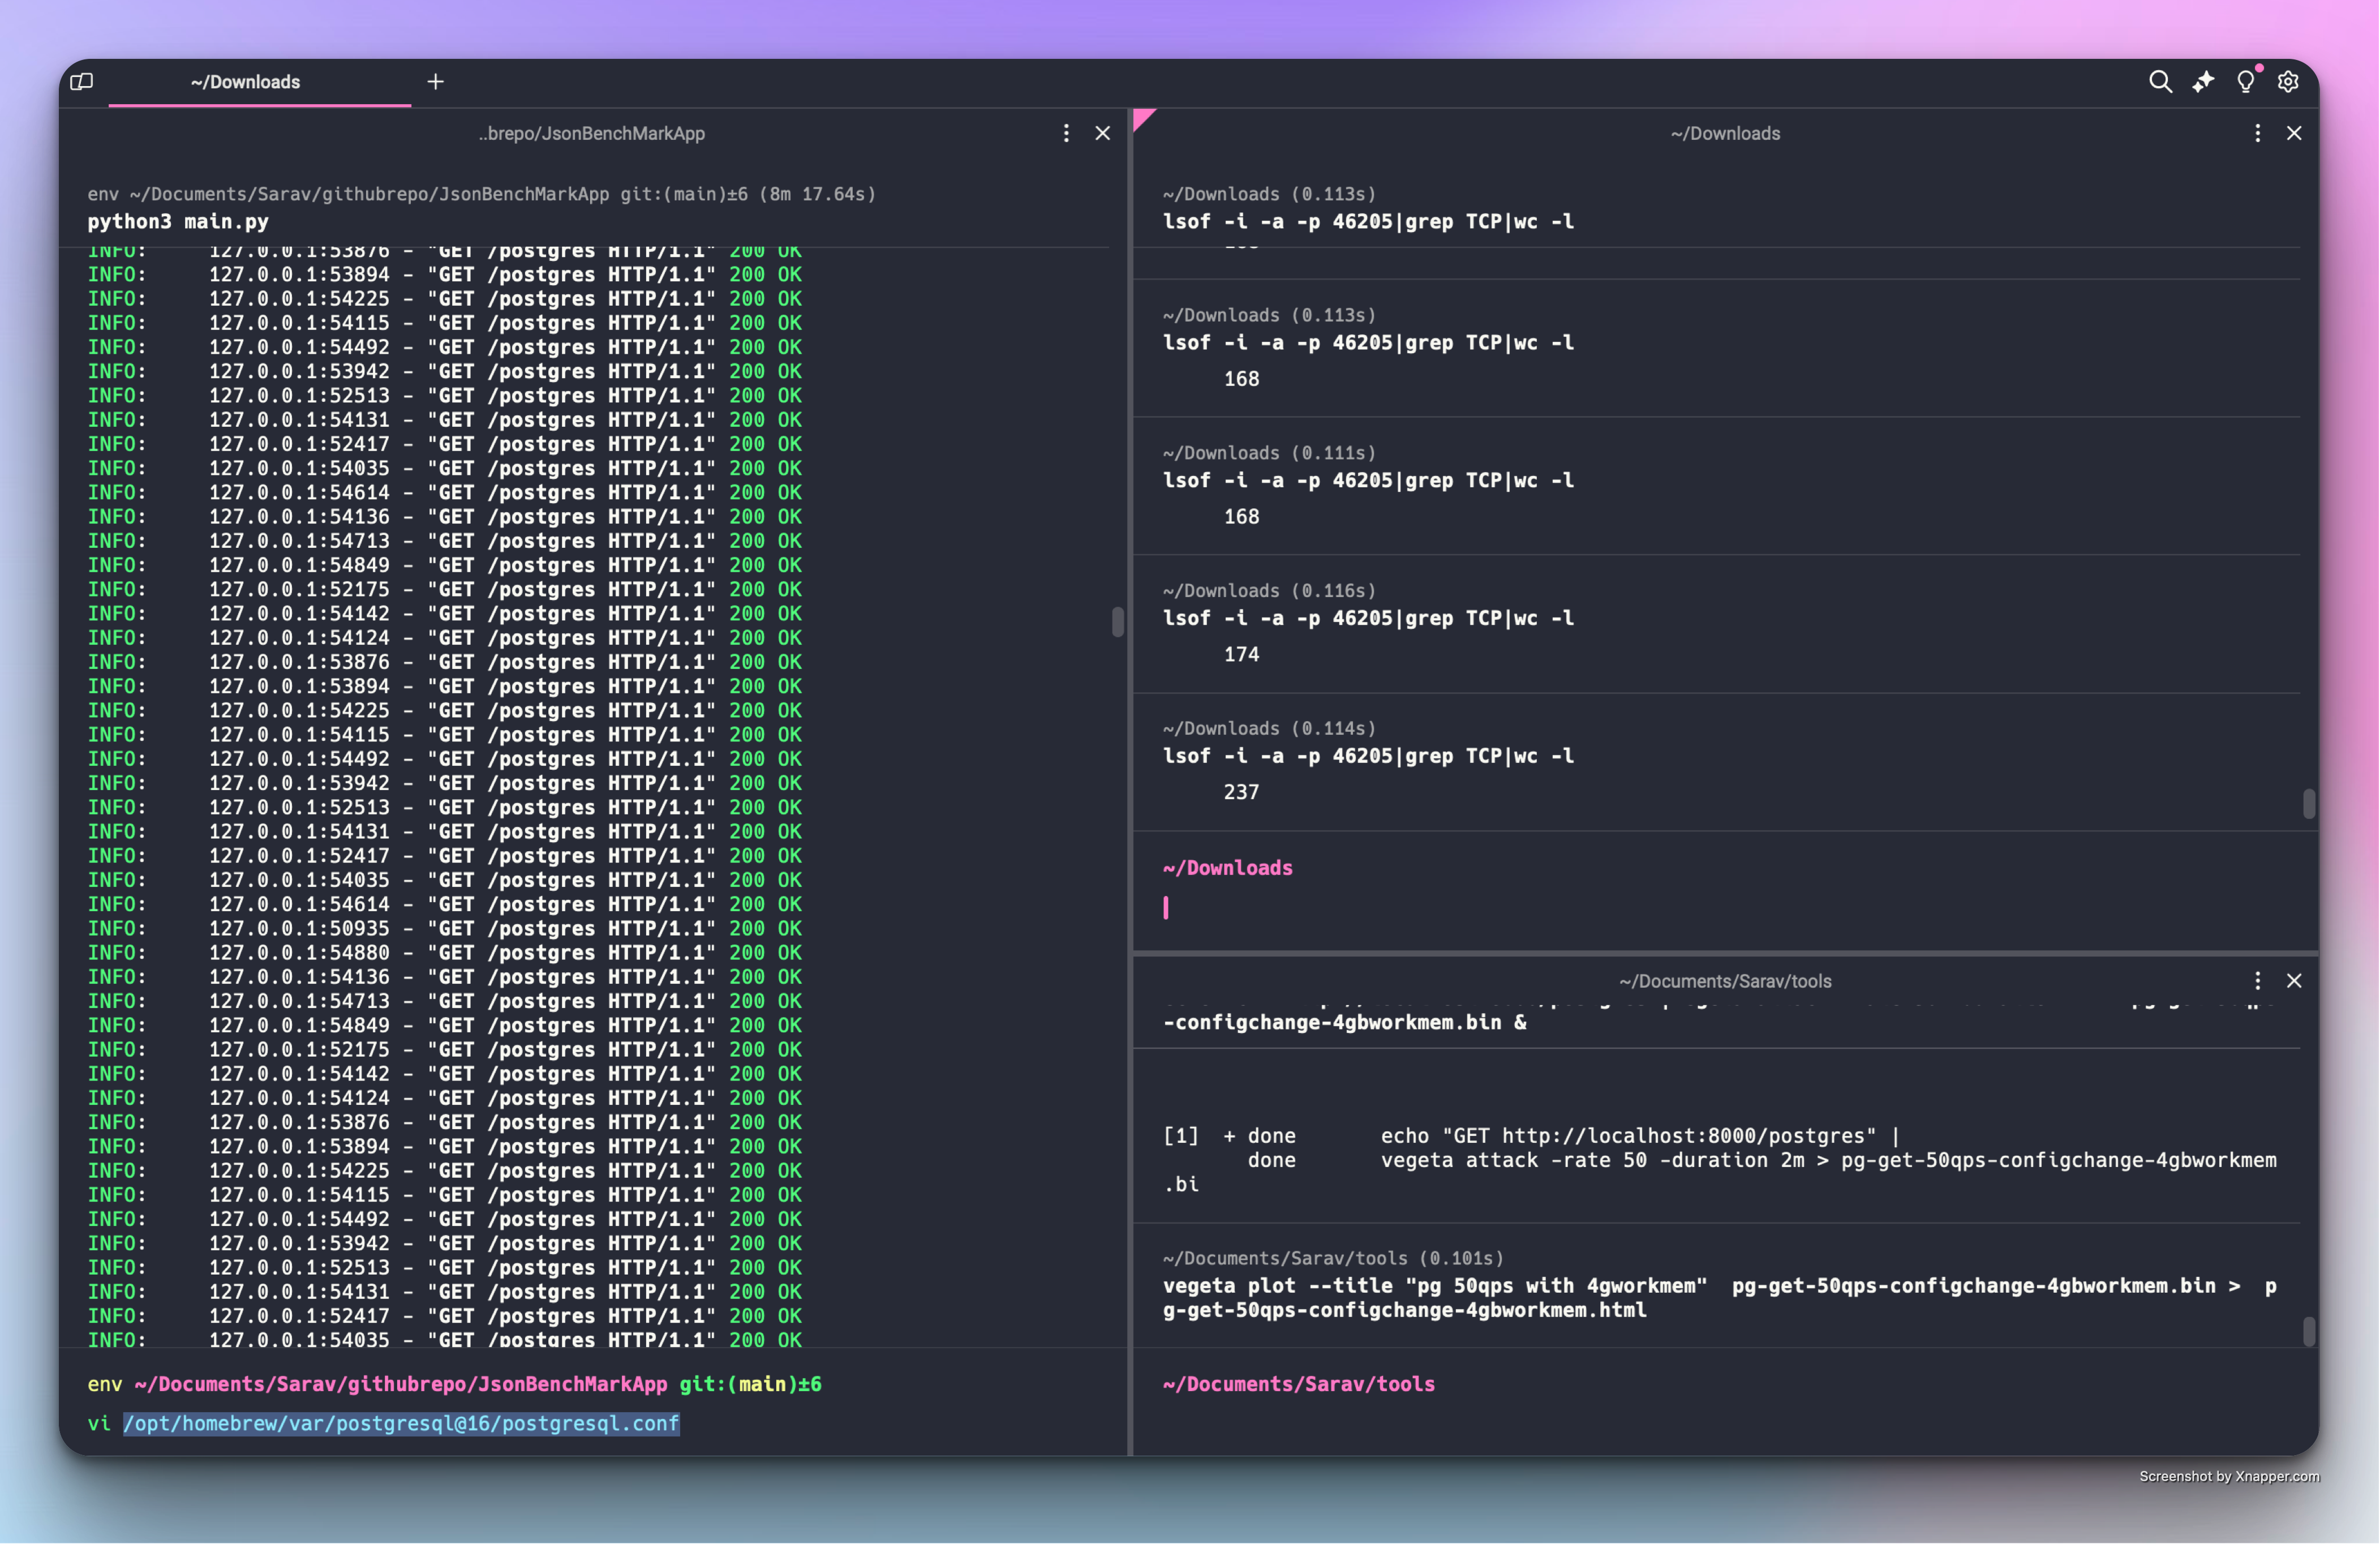This screenshot has width=2380, height=1544.
Task: Click the pink bookmark corner in Downloads pane
Action: tap(1143, 118)
